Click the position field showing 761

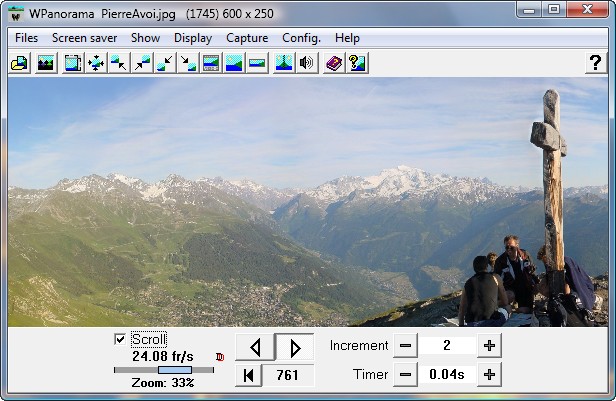pyautogui.click(x=288, y=375)
